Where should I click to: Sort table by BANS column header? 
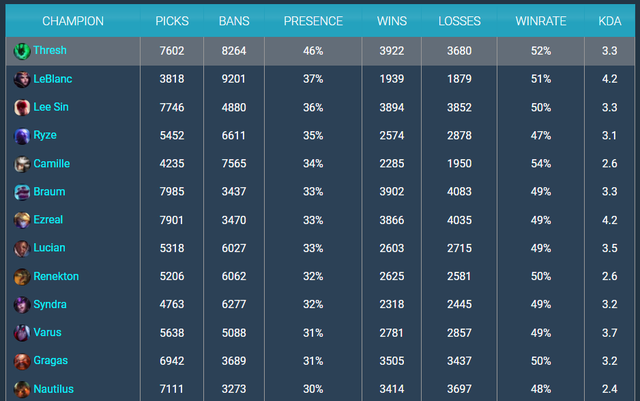[x=234, y=21]
